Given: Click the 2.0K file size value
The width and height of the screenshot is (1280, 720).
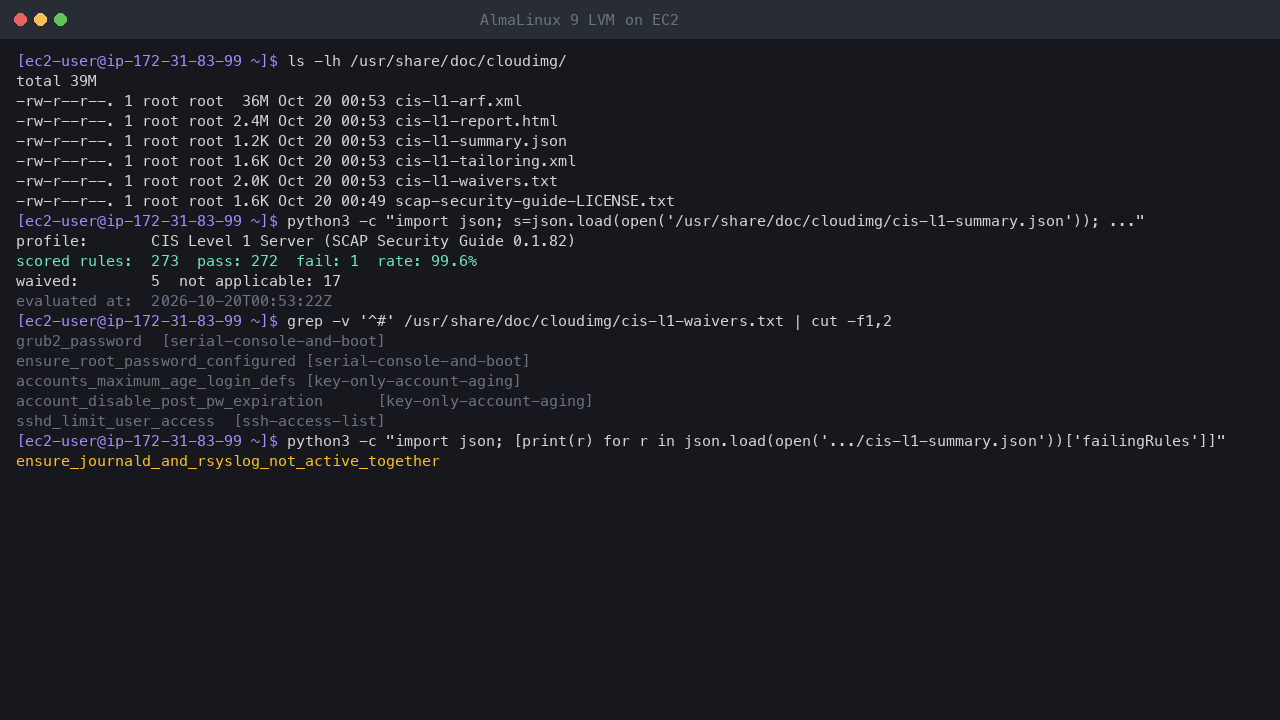Looking at the screenshot, I should coord(251,181).
